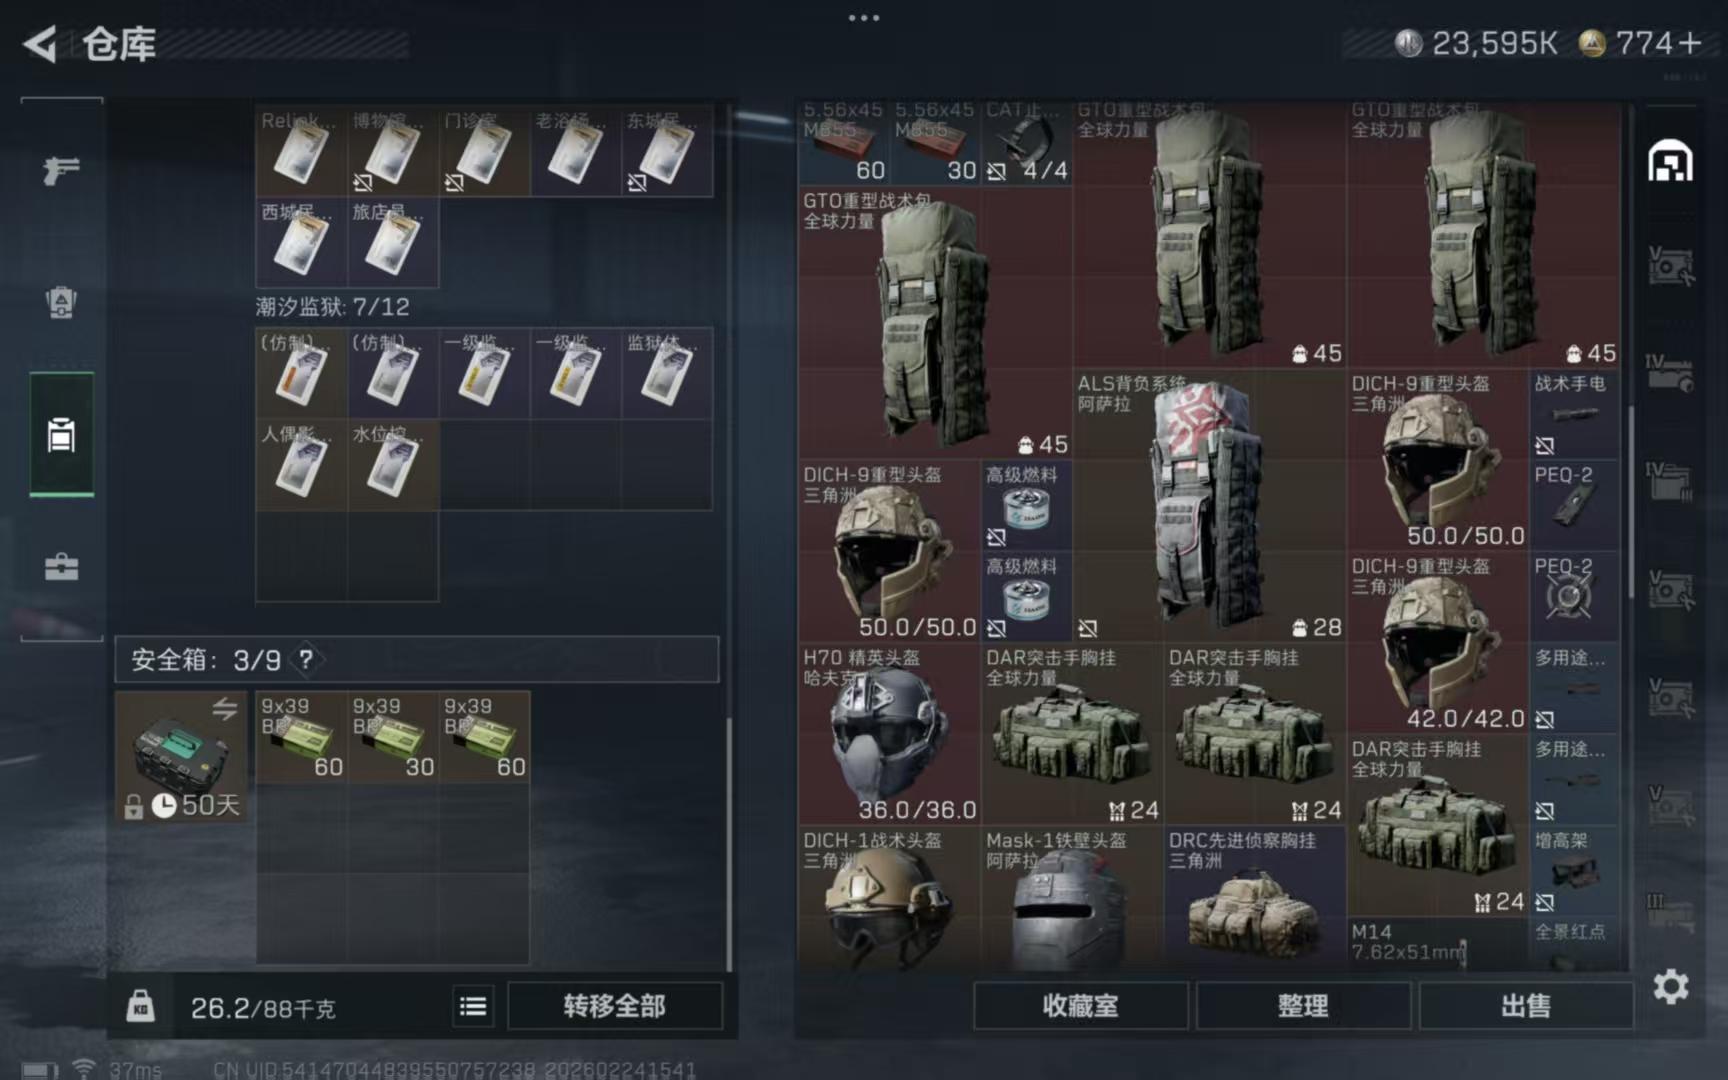
Task: Choose the 老浴场 keycard
Action: pyautogui.click(x=576, y=151)
